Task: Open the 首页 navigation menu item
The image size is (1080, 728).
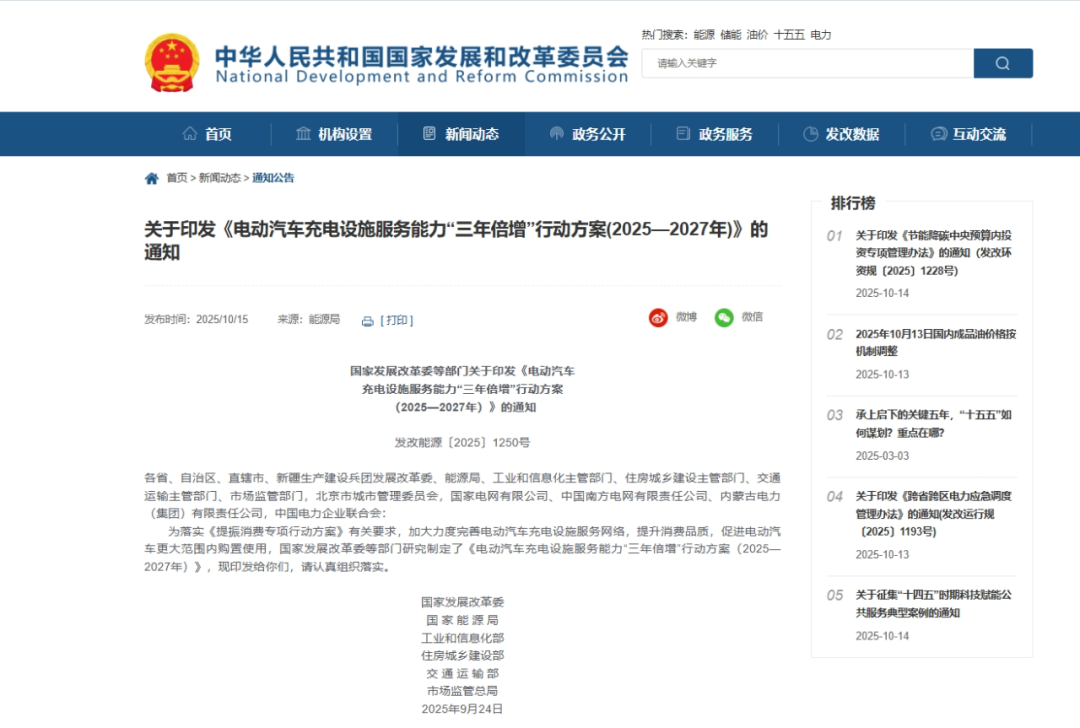Action: [213, 133]
